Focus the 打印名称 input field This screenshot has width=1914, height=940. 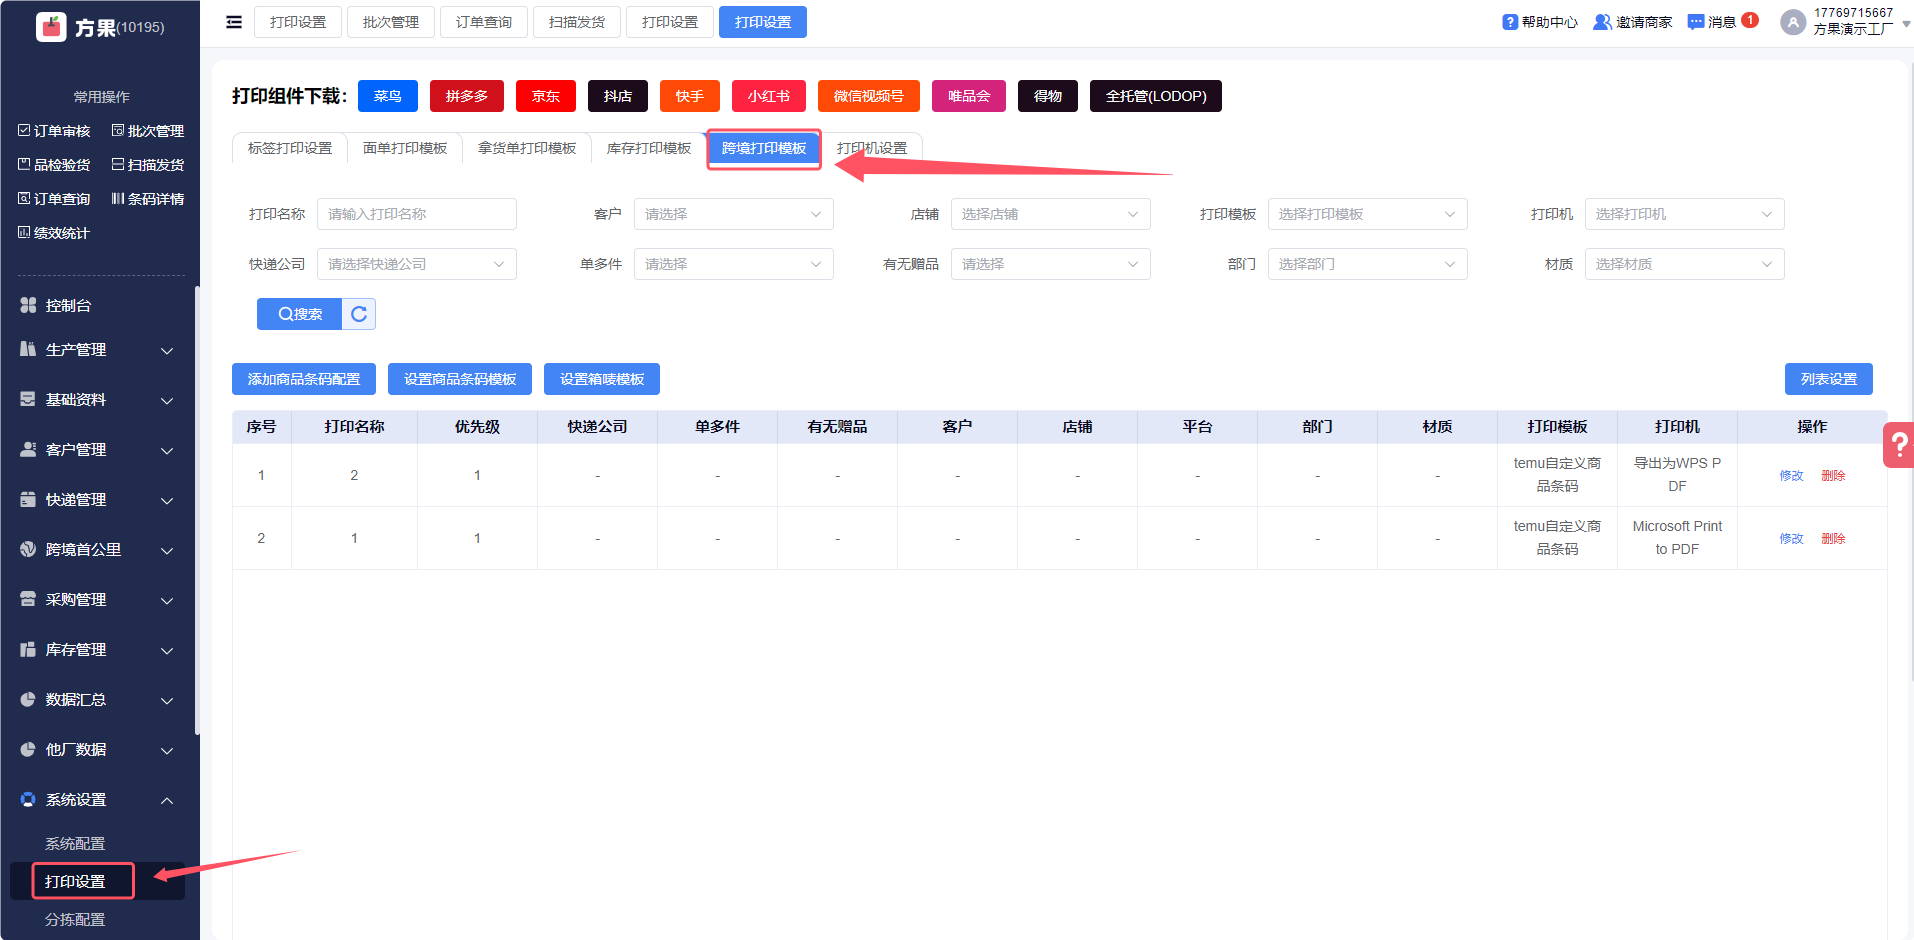(x=417, y=214)
